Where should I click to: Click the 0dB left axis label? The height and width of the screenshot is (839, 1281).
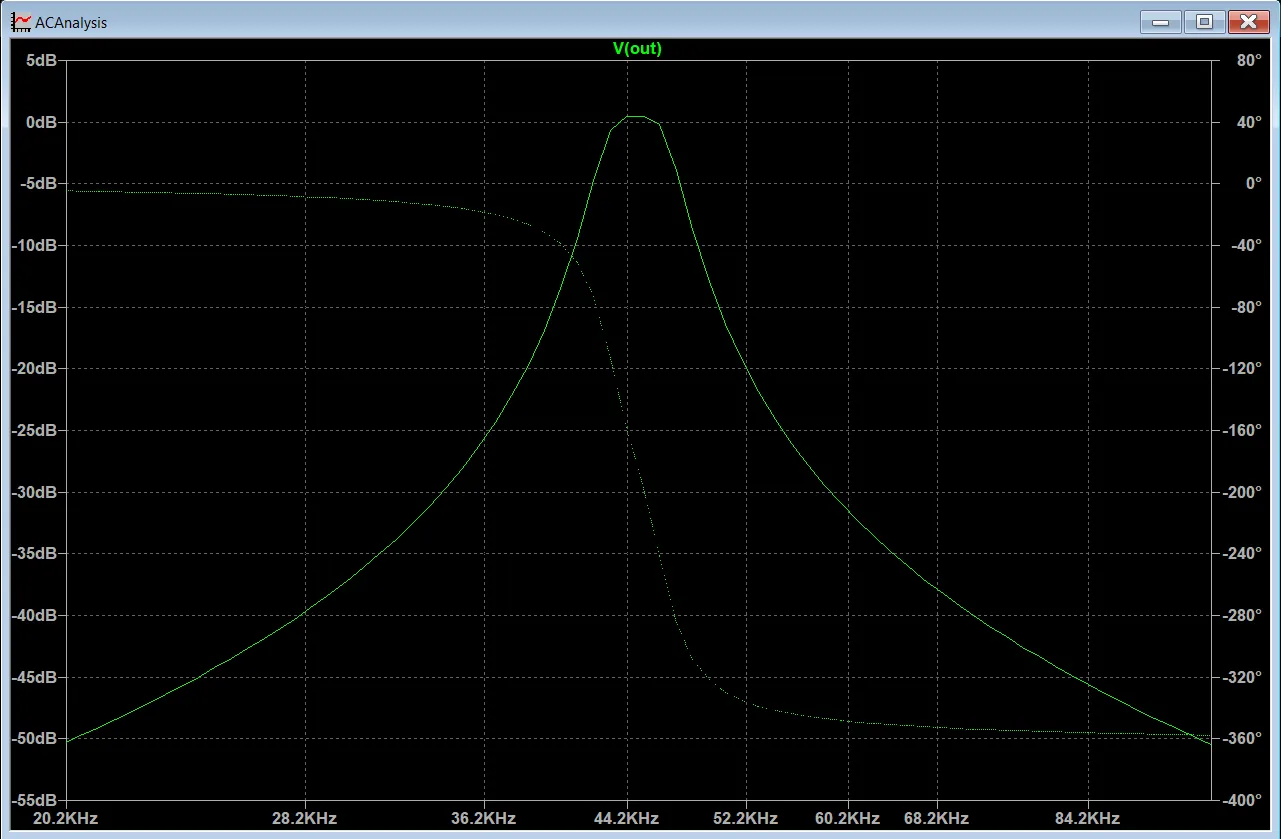tap(42, 122)
